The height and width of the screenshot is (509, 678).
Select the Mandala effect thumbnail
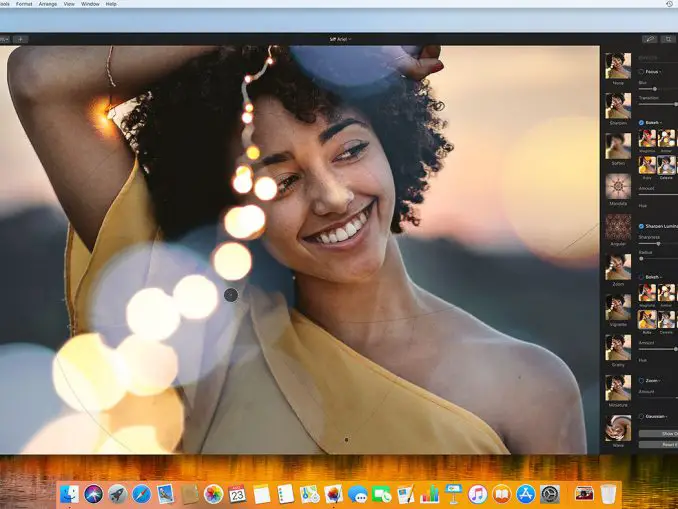[618, 187]
